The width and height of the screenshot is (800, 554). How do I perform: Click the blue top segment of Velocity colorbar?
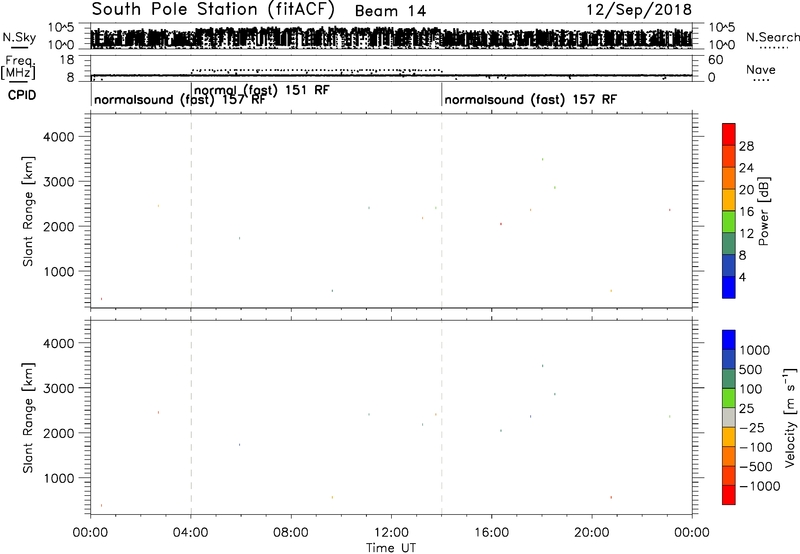click(729, 340)
